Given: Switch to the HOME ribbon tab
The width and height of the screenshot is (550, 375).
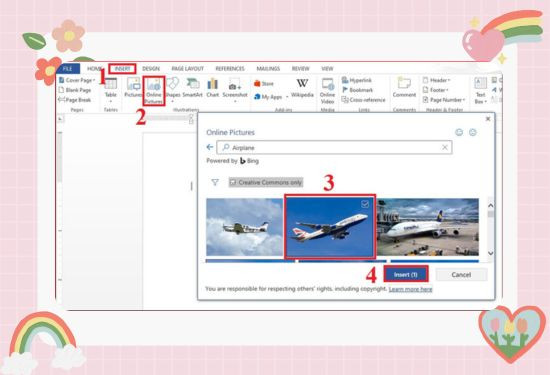Looking at the screenshot, I should pos(94,69).
